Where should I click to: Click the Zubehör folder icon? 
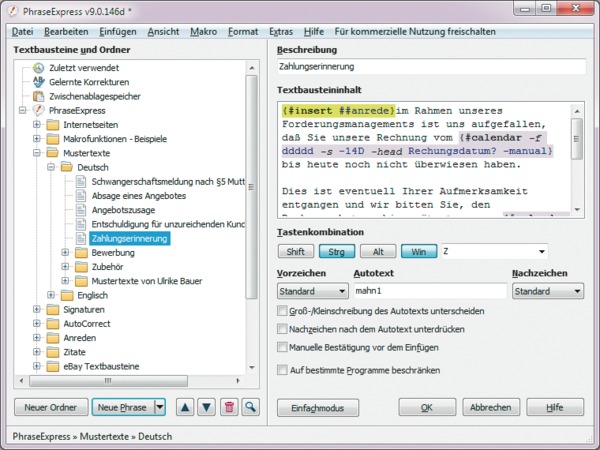tap(81, 267)
